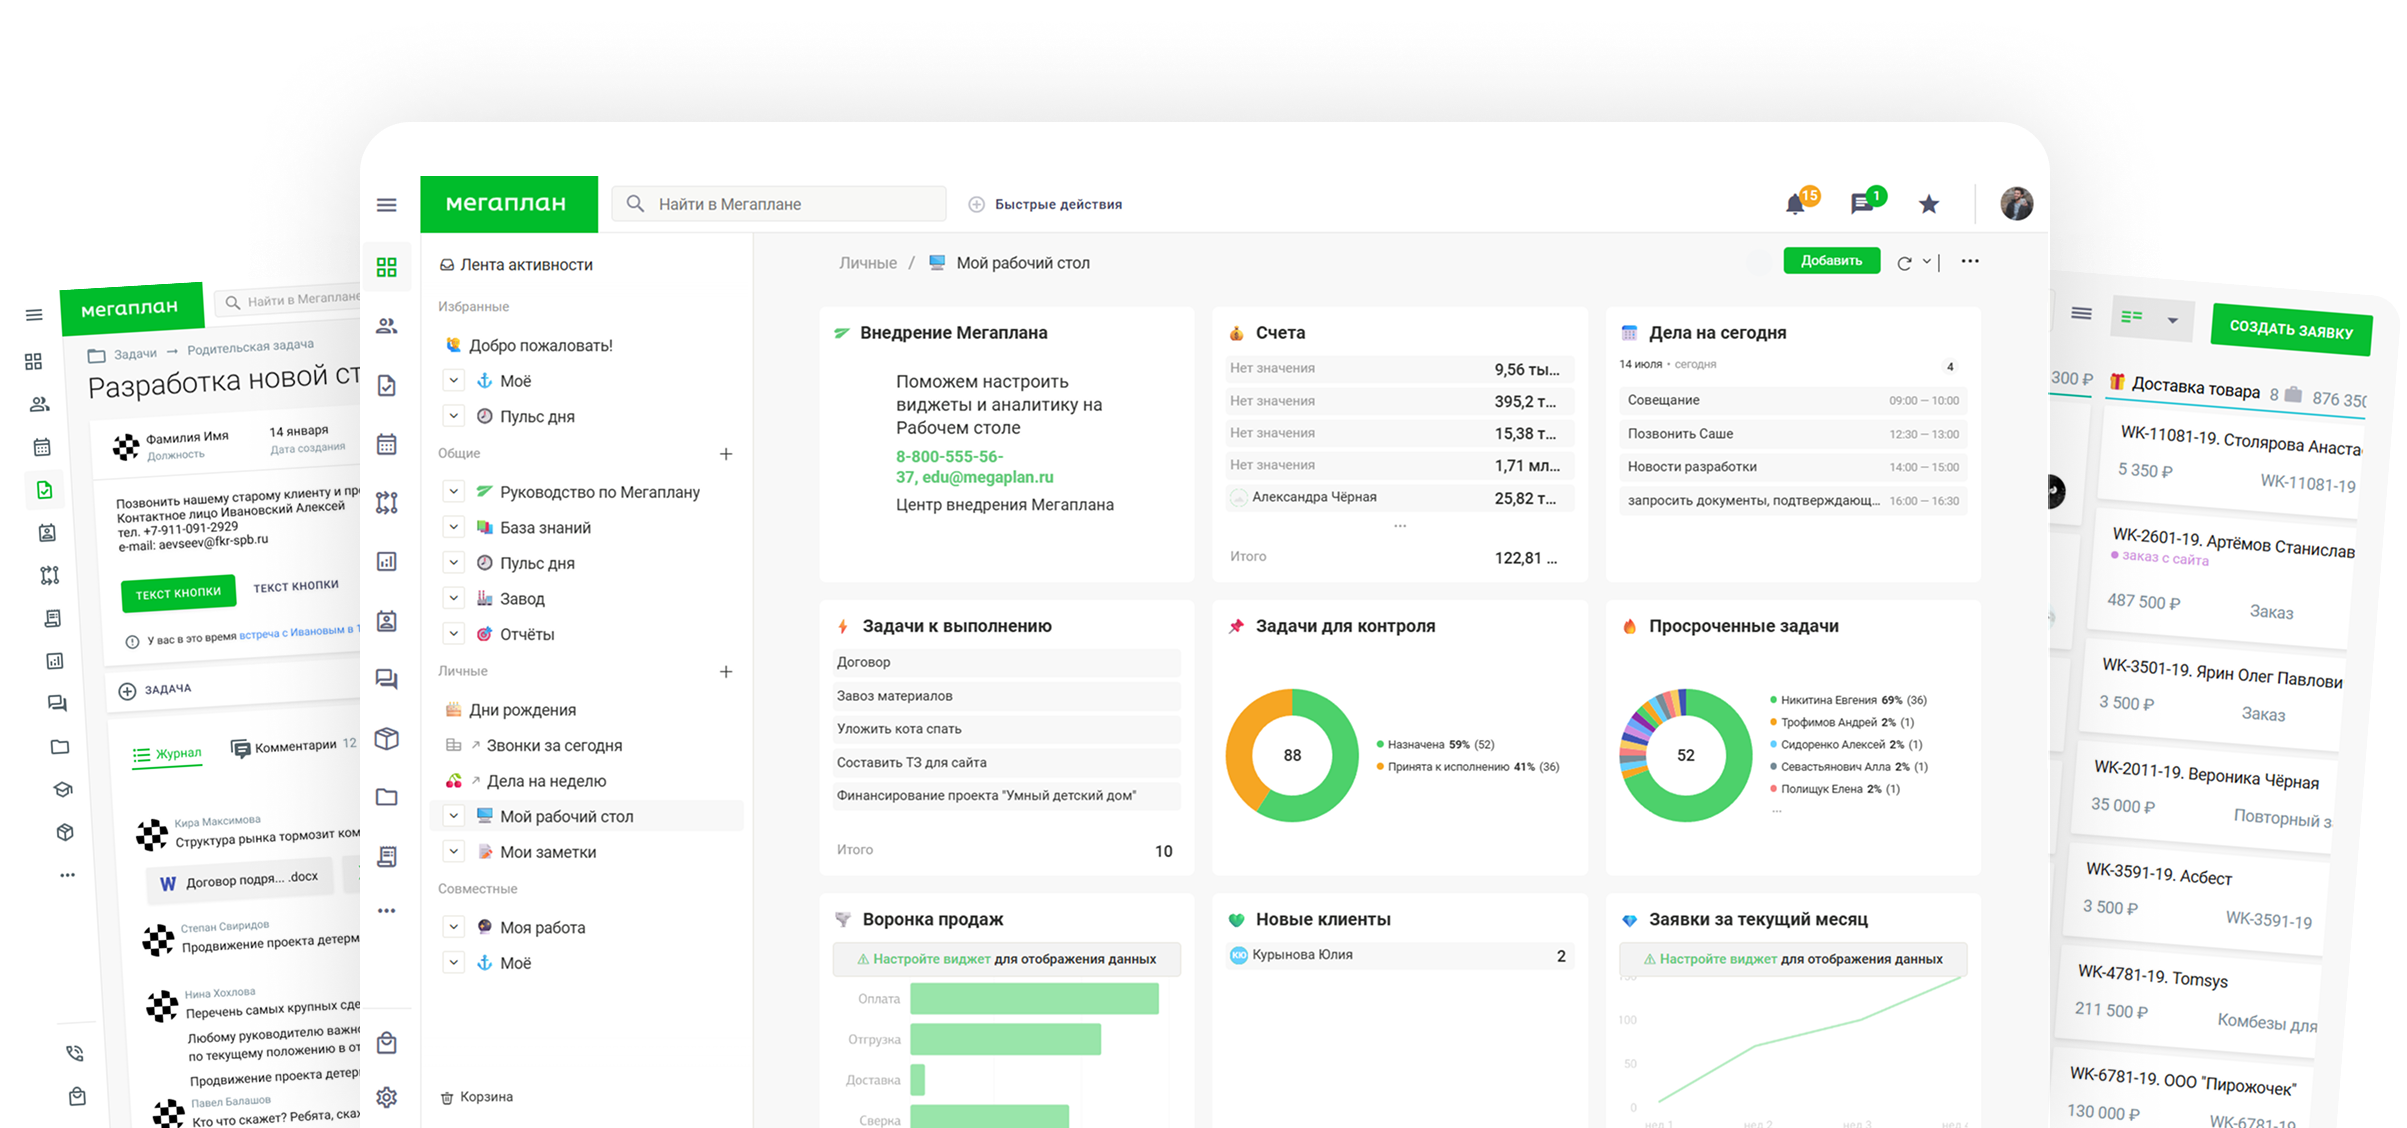Open employees people icon in main sidebar
Viewport: 2407px width, 1128px height.
(387, 326)
